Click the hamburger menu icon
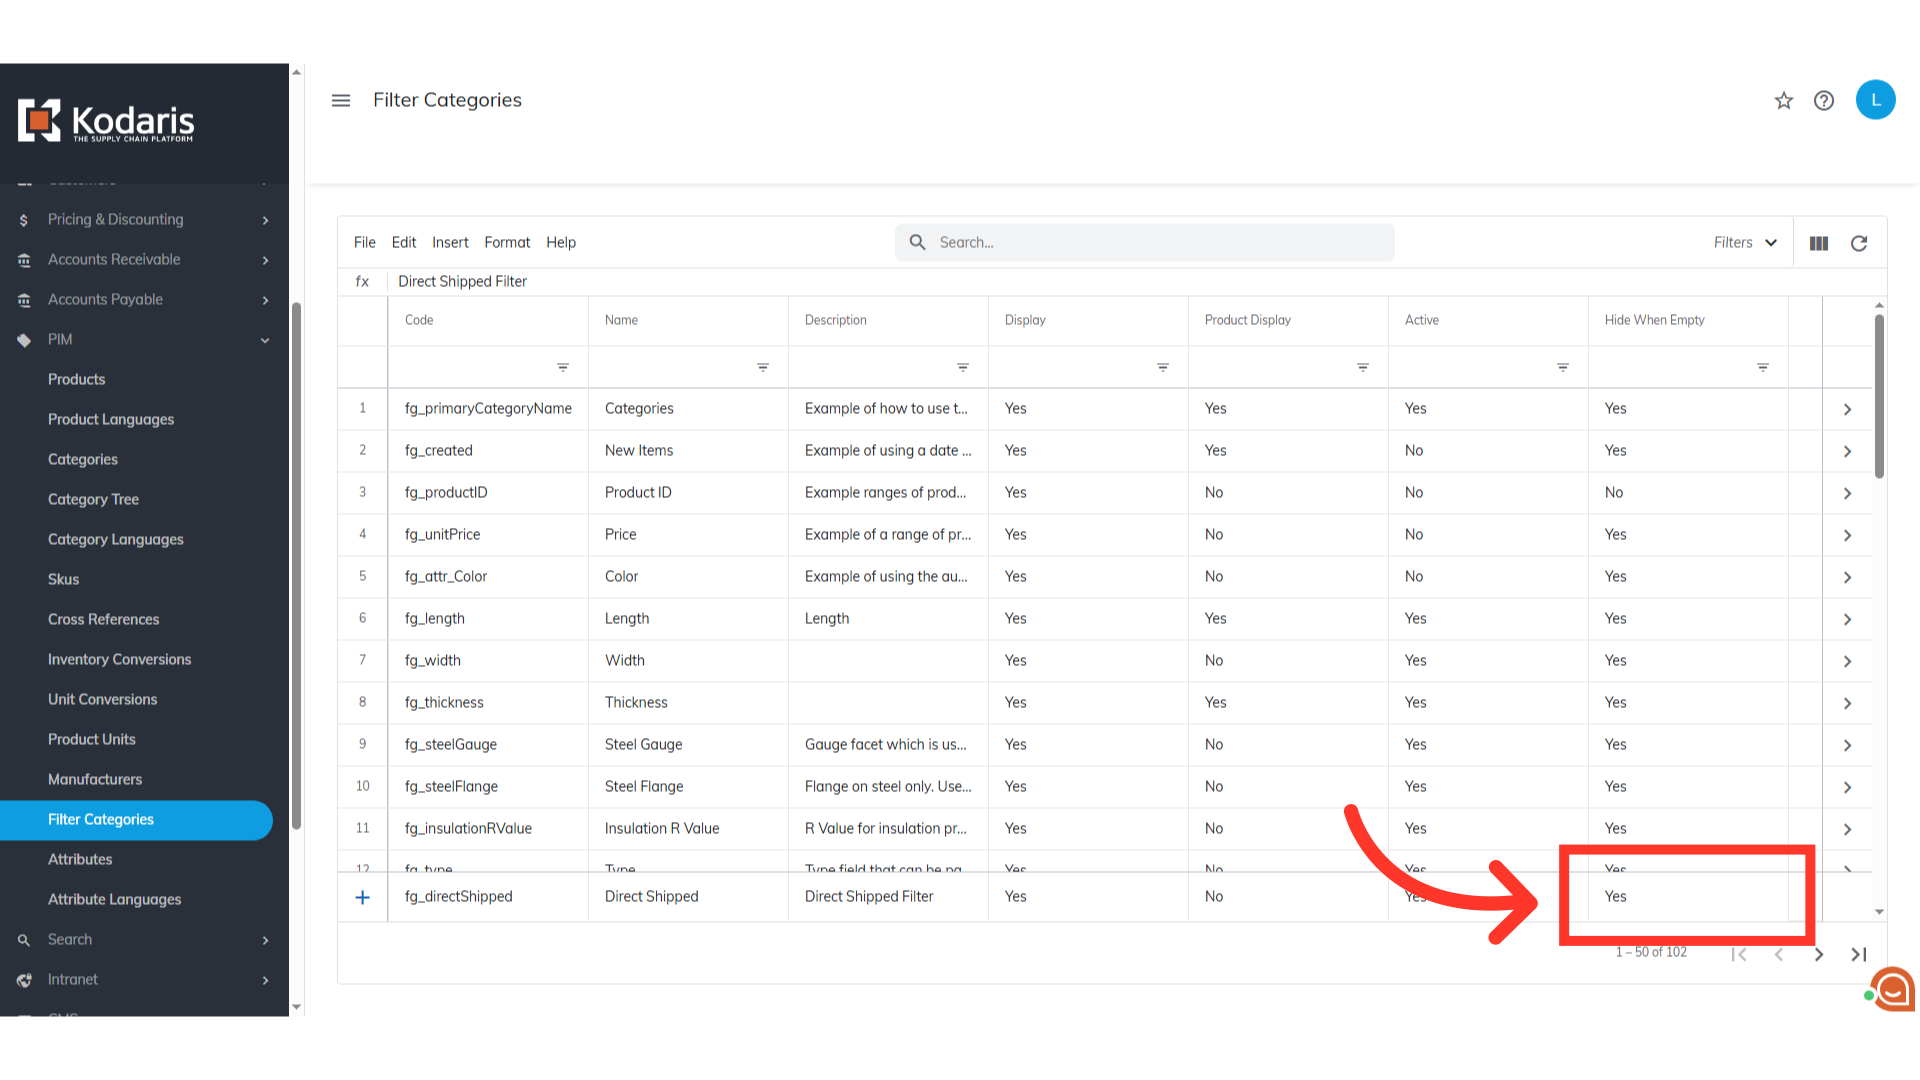The width and height of the screenshot is (1920, 1080). click(341, 100)
